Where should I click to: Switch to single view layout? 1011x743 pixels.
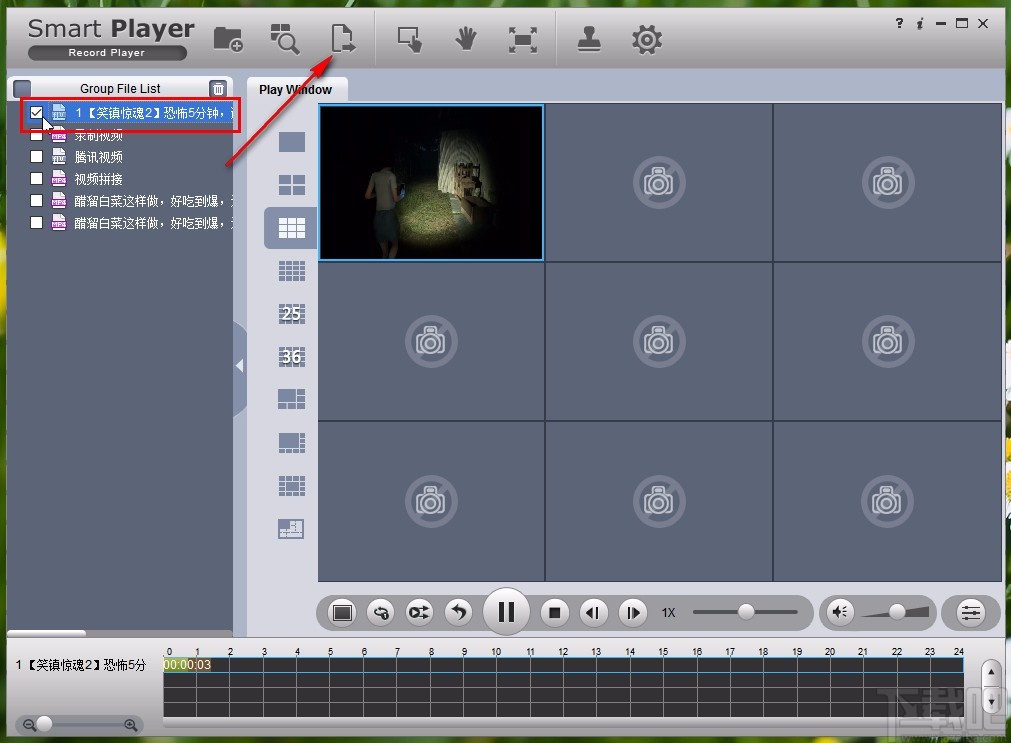(x=290, y=141)
